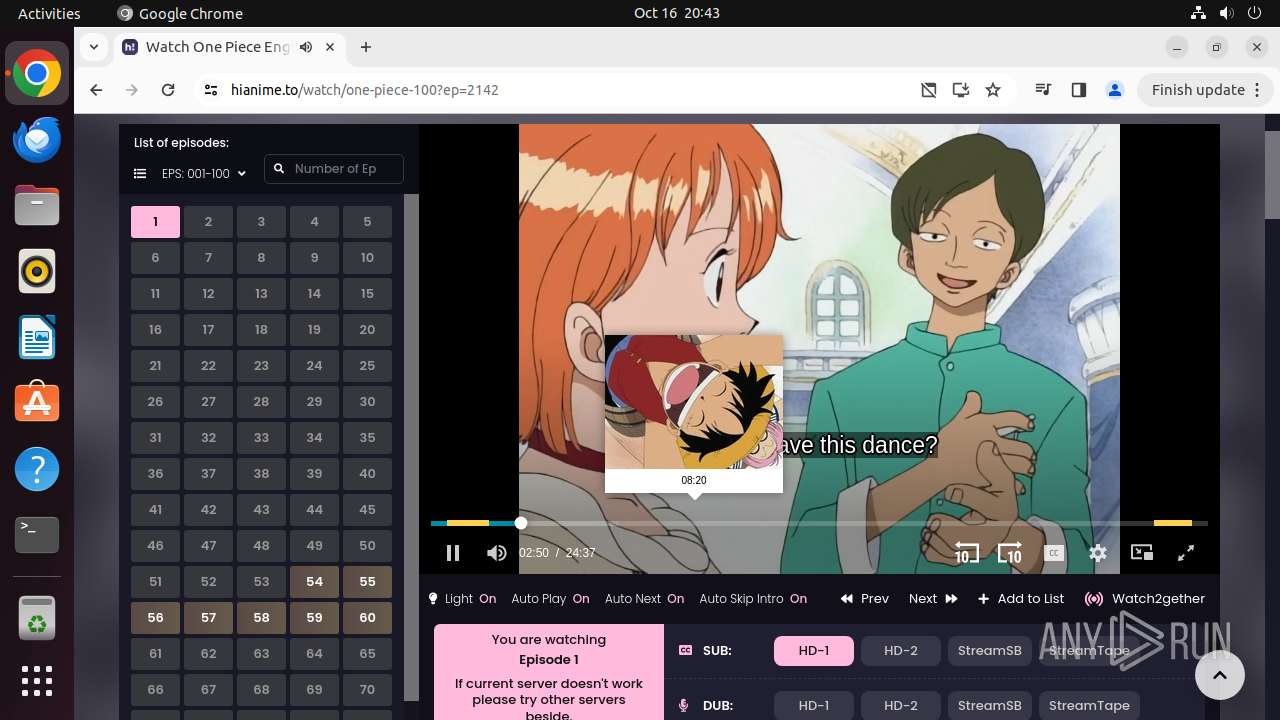The height and width of the screenshot is (720, 1280).
Task: Rewind video 10 seconds
Action: point(966,553)
